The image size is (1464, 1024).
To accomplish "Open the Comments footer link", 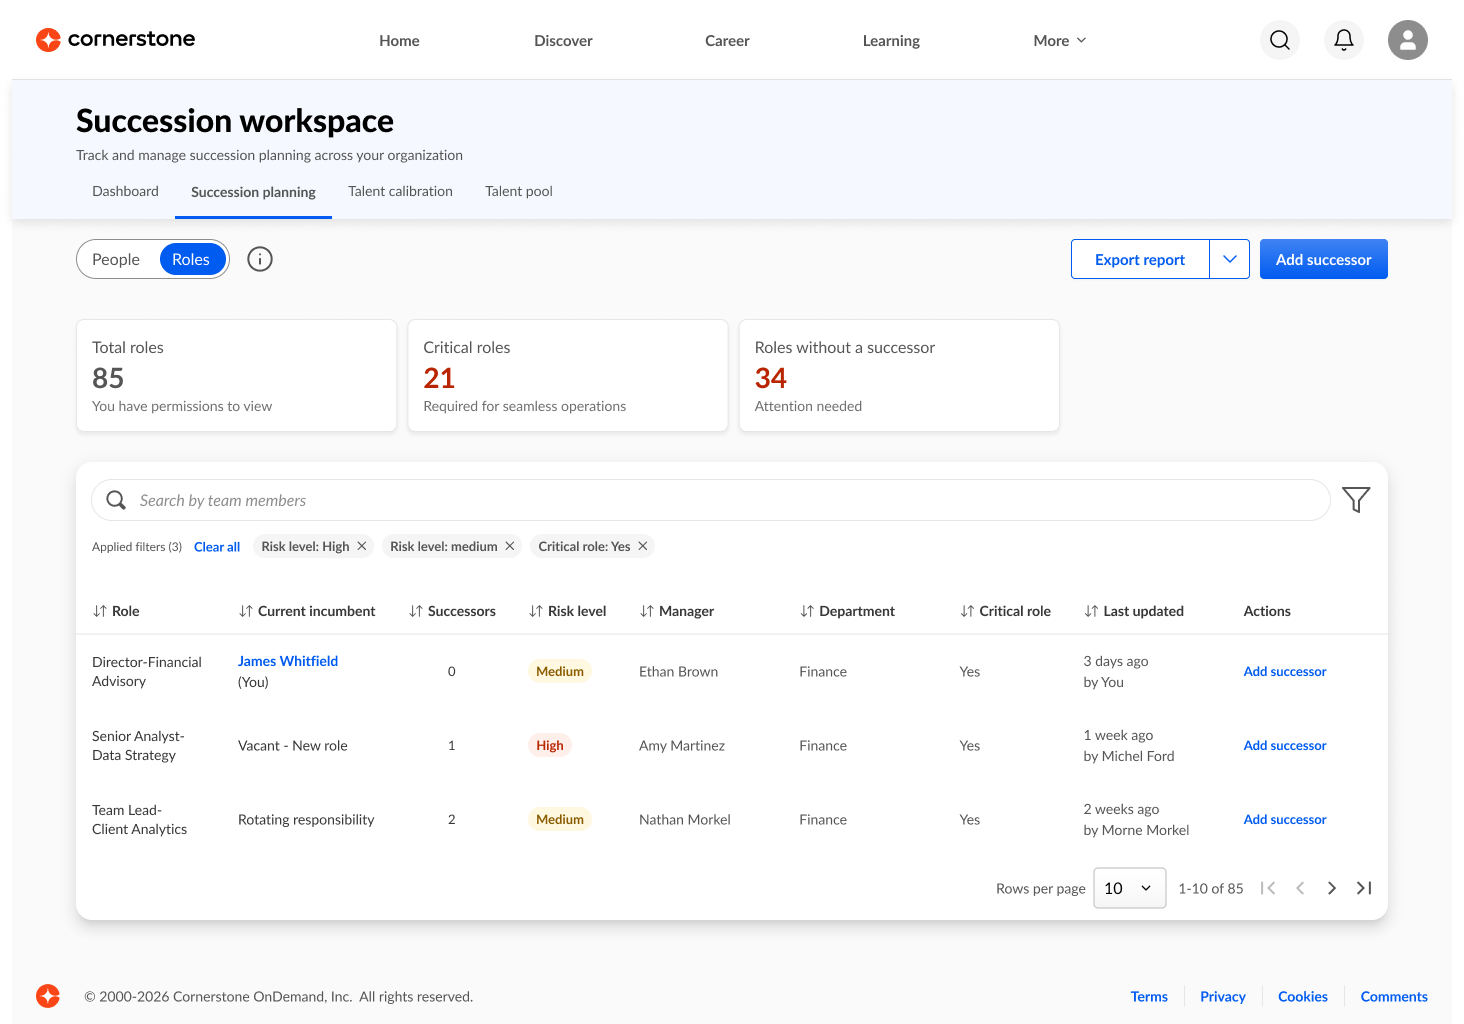I will (x=1394, y=996).
